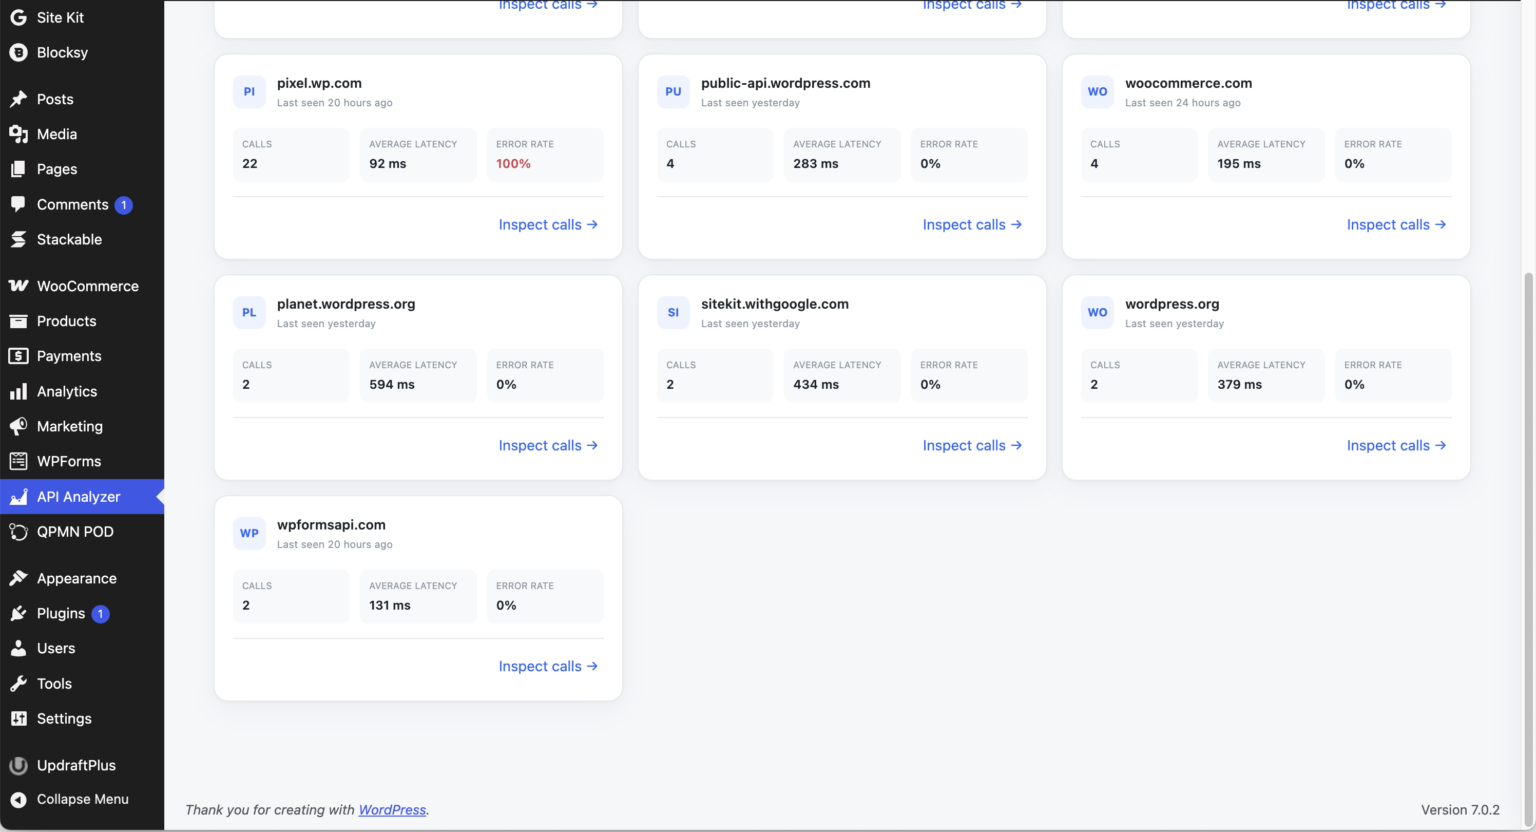Click the PU badge for public-api.wordpress.com

tap(673, 91)
